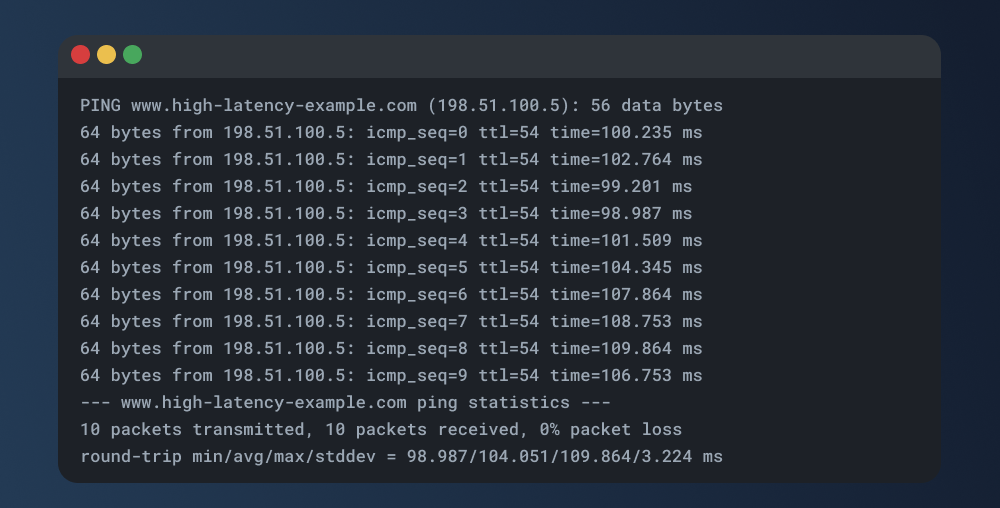Click the PING command header line
The height and width of the screenshot is (508, 1000).
click(x=400, y=105)
